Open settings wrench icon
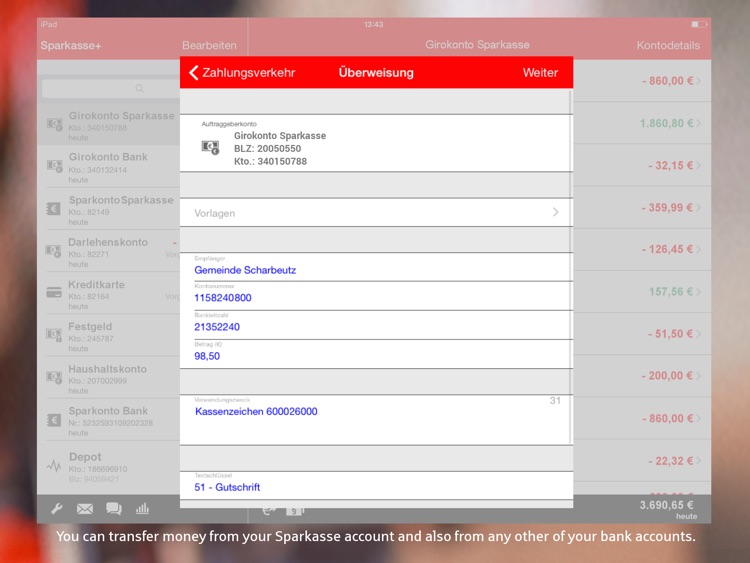 (57, 508)
